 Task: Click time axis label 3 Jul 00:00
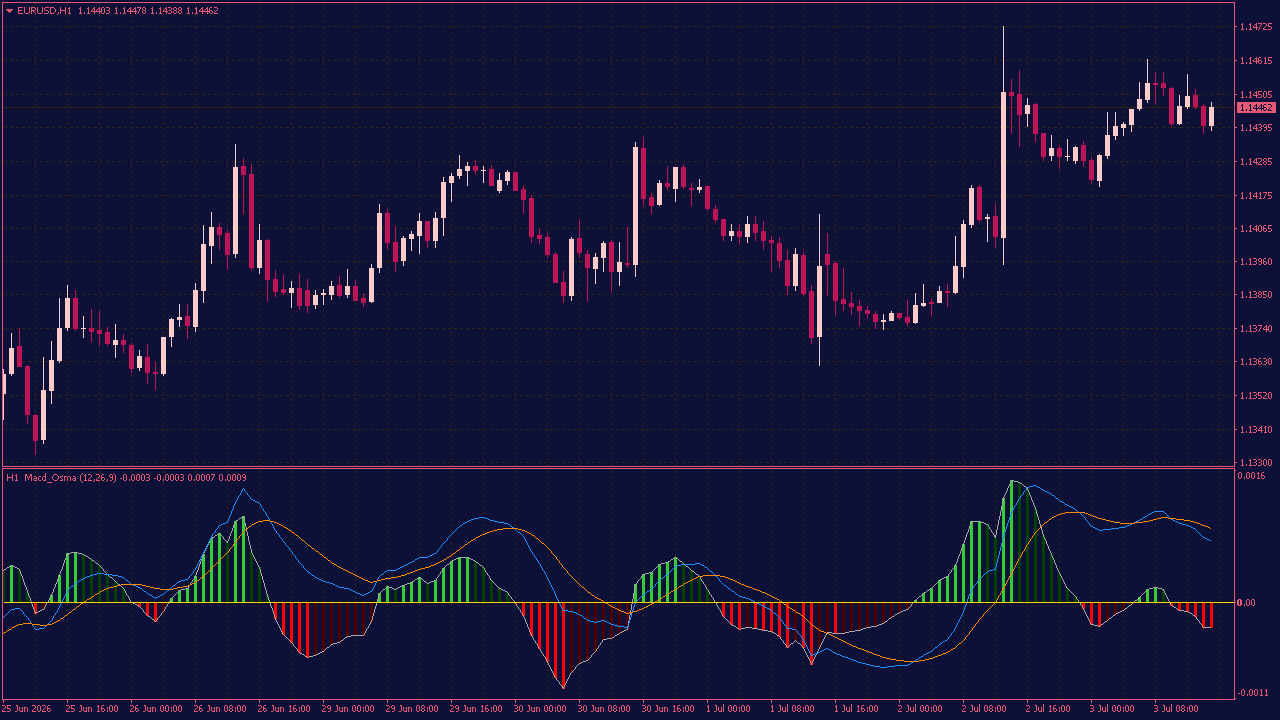coord(1113,709)
